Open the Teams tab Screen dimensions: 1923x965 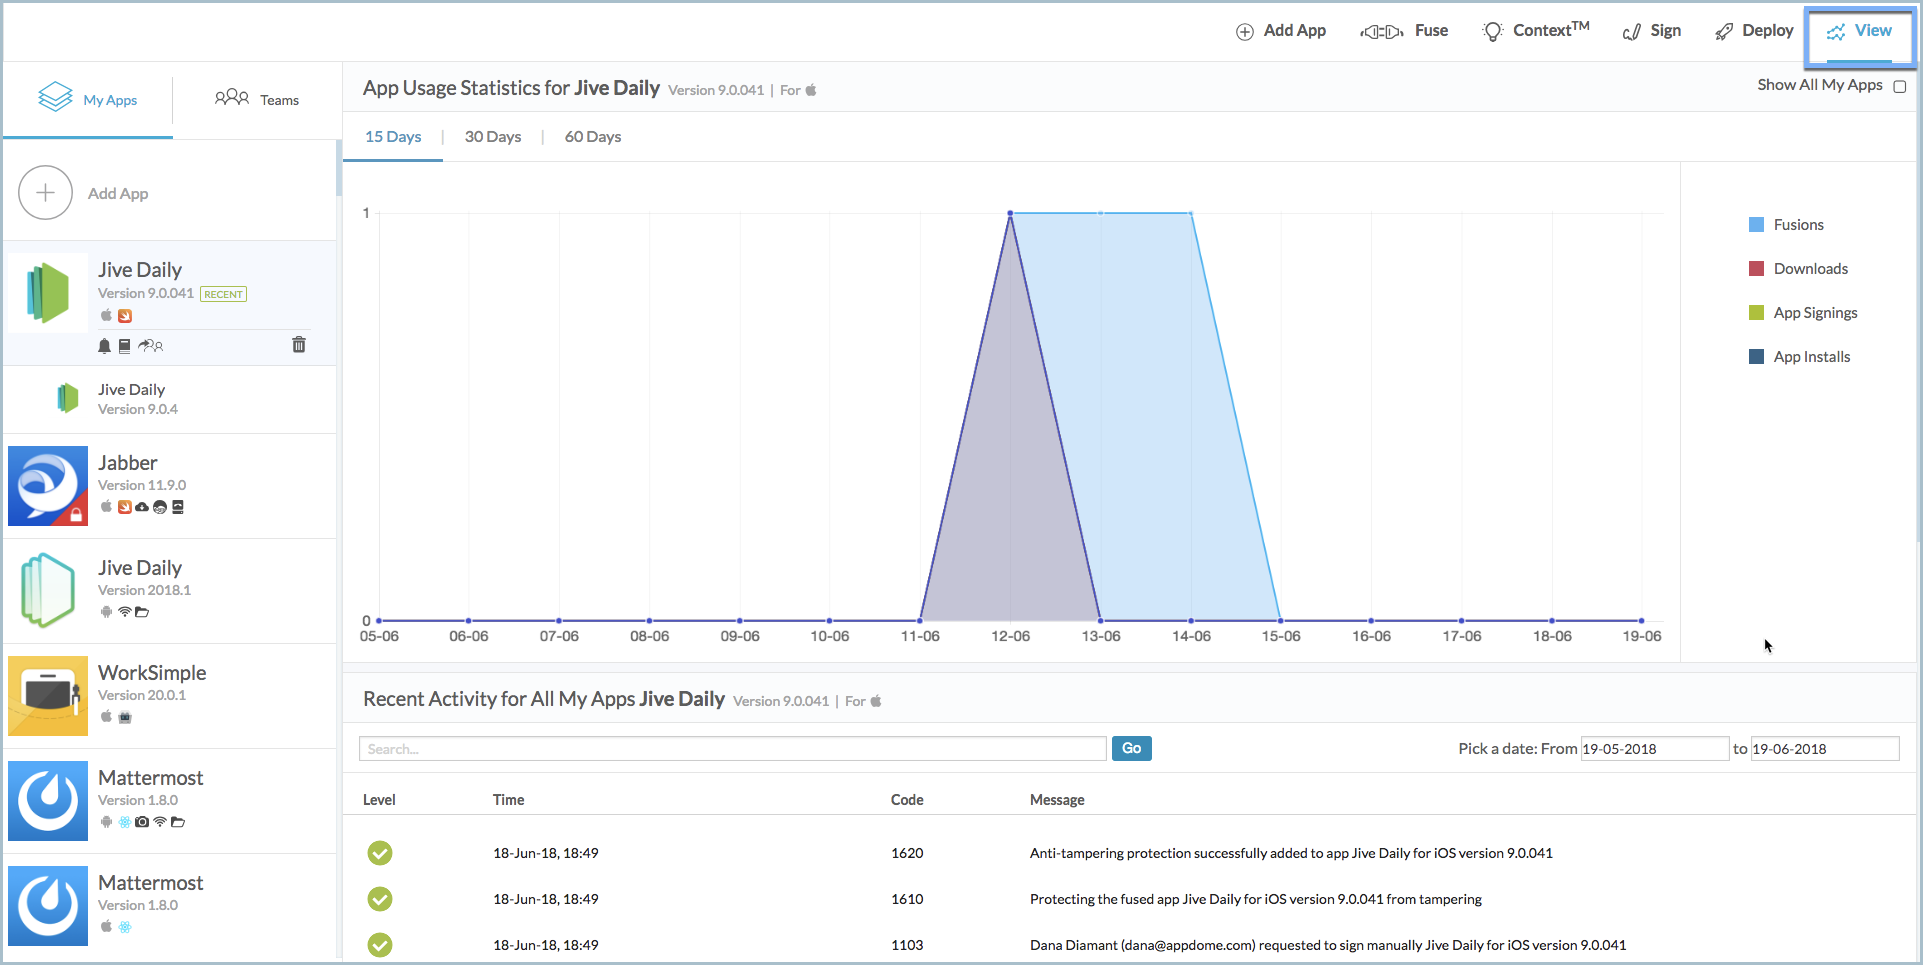257,100
